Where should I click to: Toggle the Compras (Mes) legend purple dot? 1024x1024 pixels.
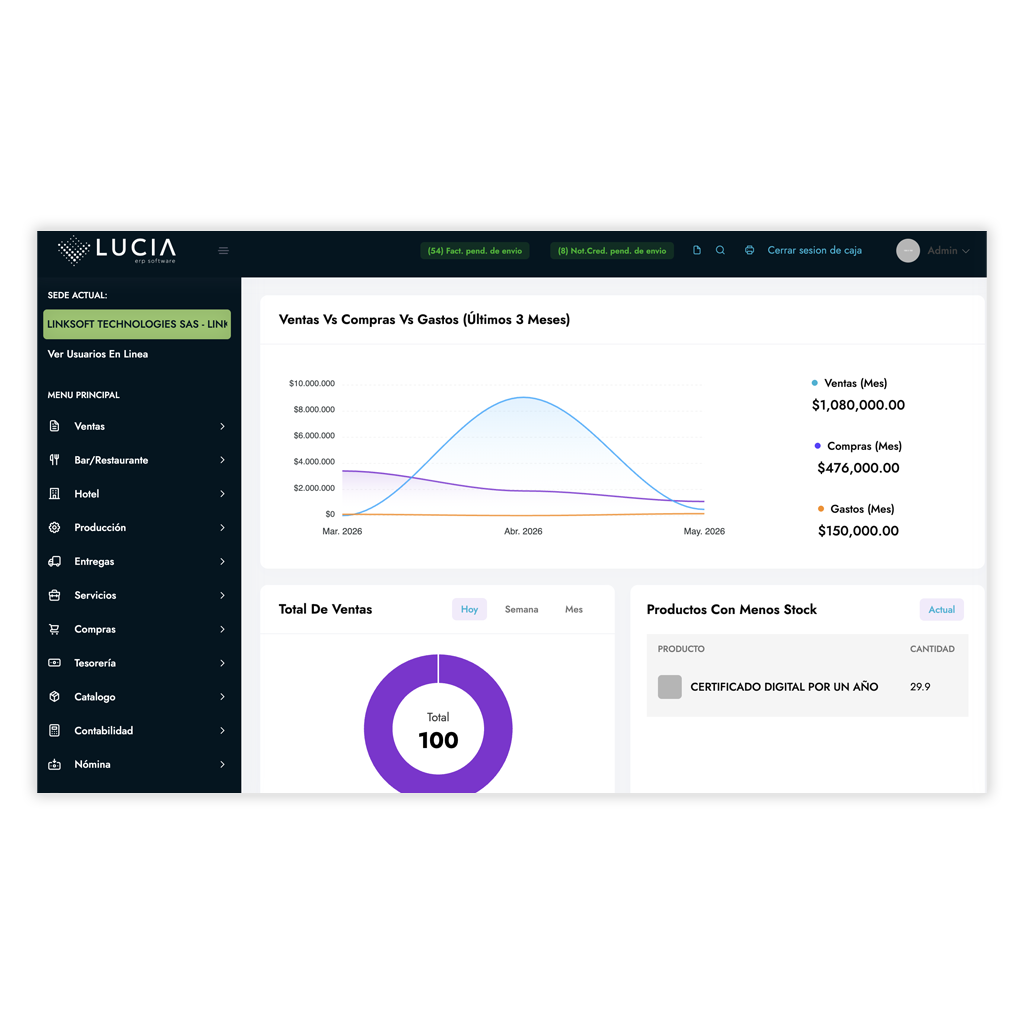coord(818,445)
